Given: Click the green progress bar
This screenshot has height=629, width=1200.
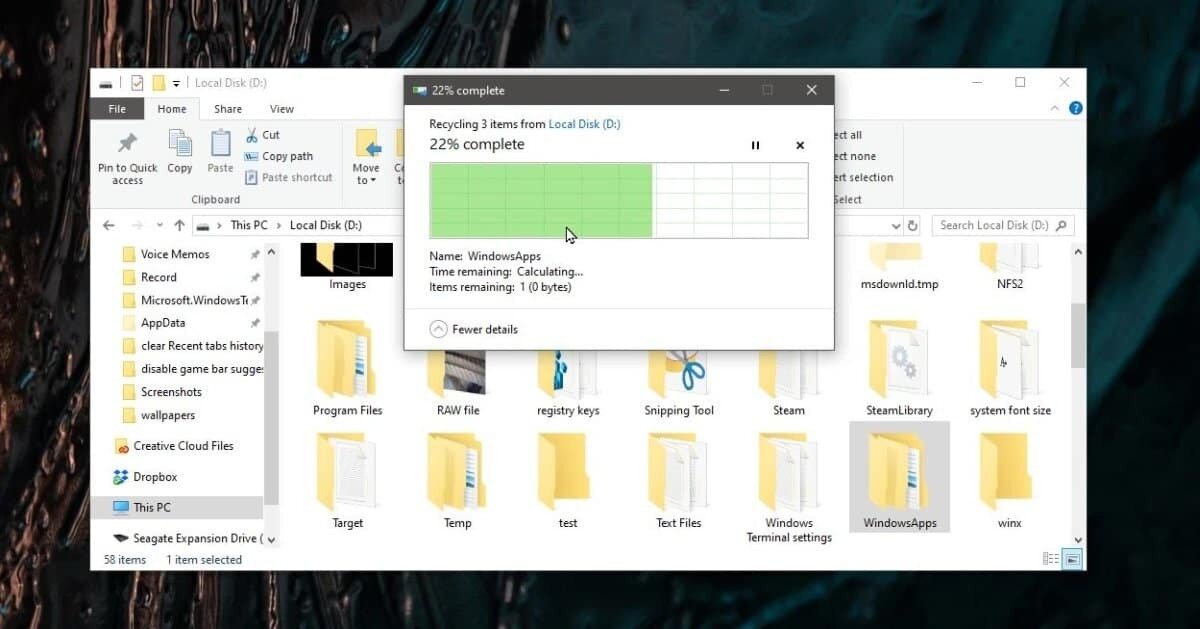Looking at the screenshot, I should (x=540, y=200).
